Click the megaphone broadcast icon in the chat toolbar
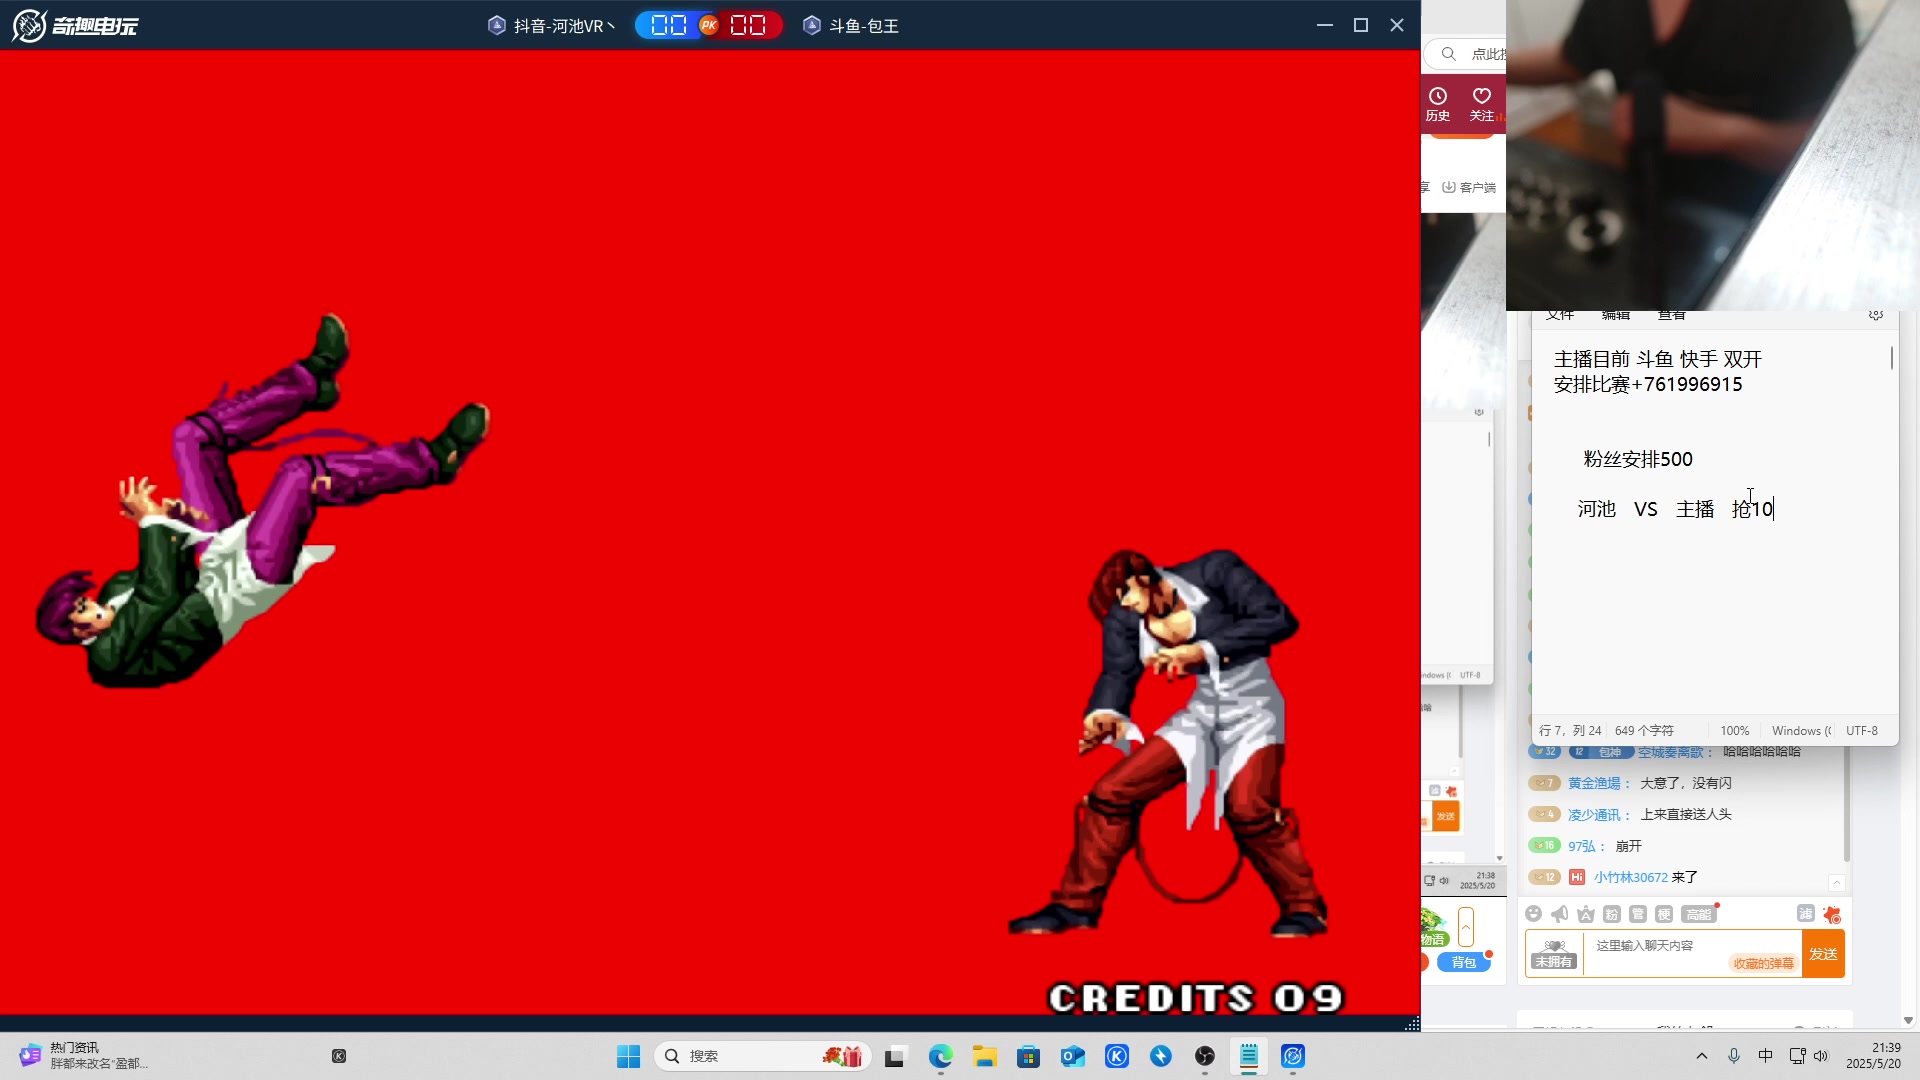Screen dimensions: 1920x1080 click(1559, 914)
